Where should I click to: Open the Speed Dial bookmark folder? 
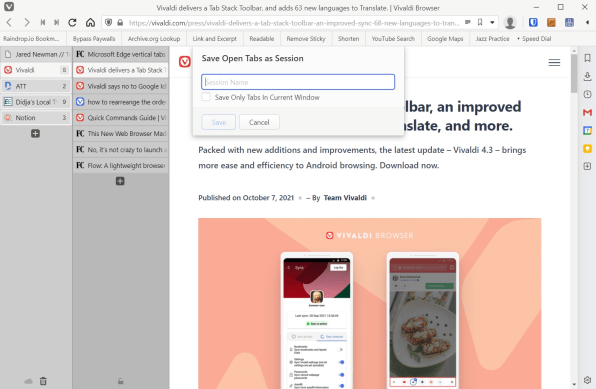point(534,38)
